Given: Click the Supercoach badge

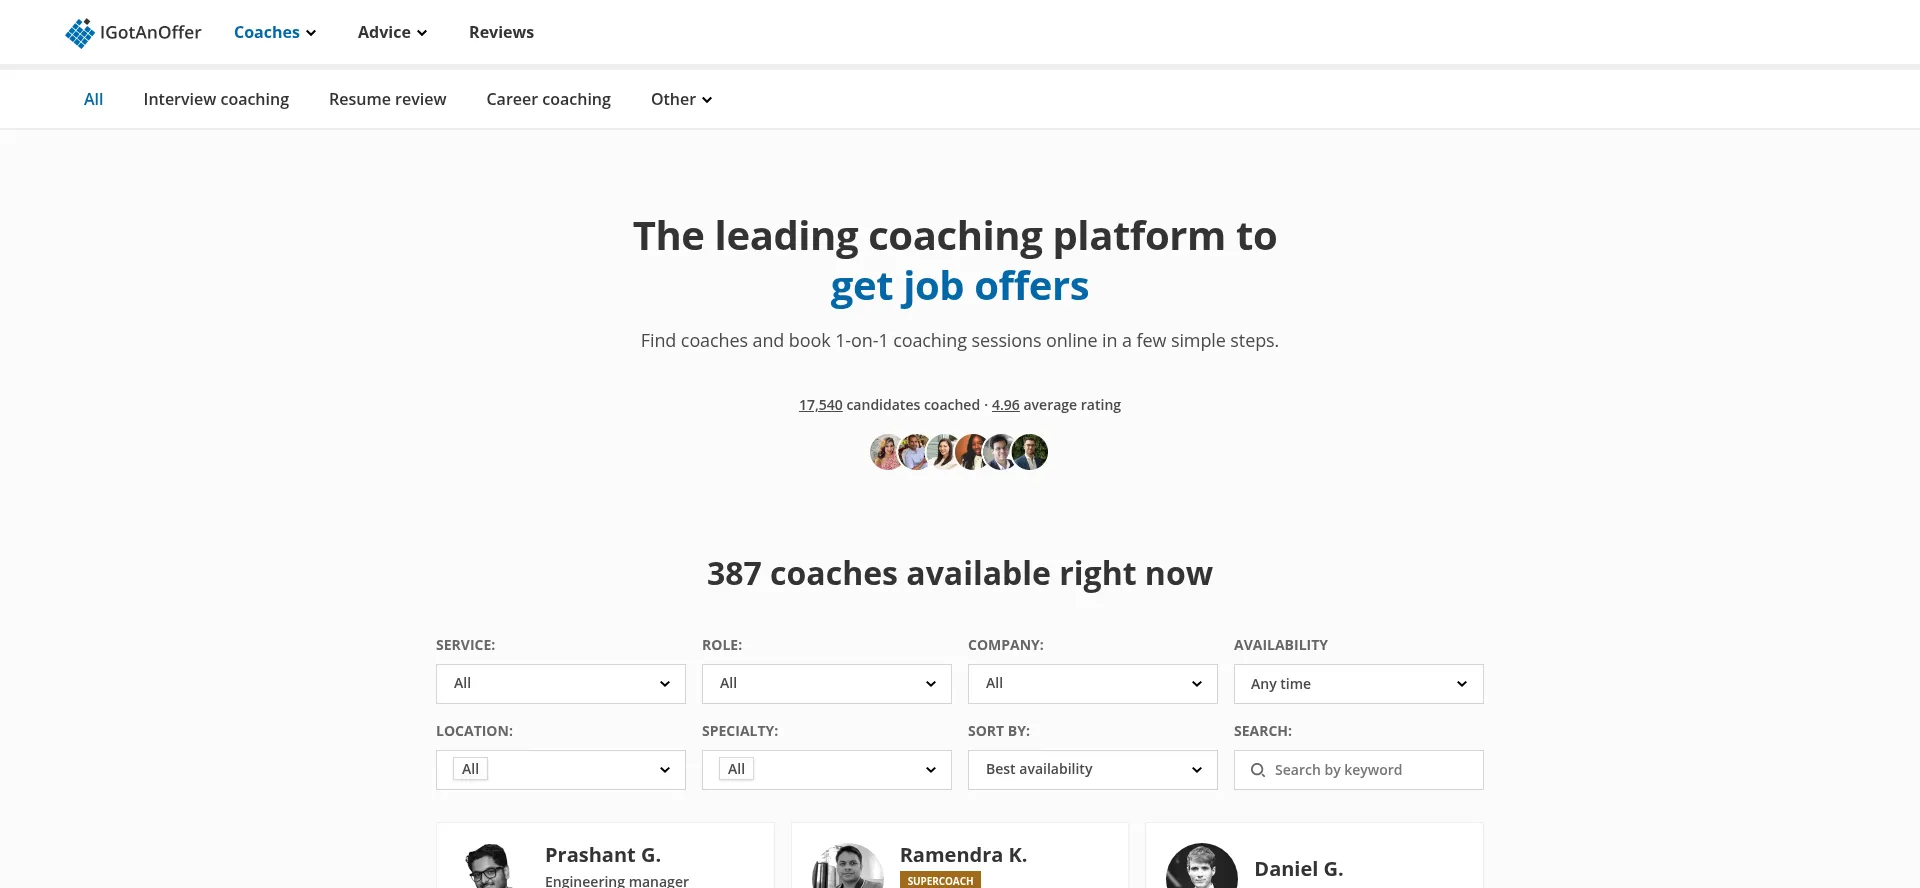Looking at the screenshot, I should coord(940,880).
